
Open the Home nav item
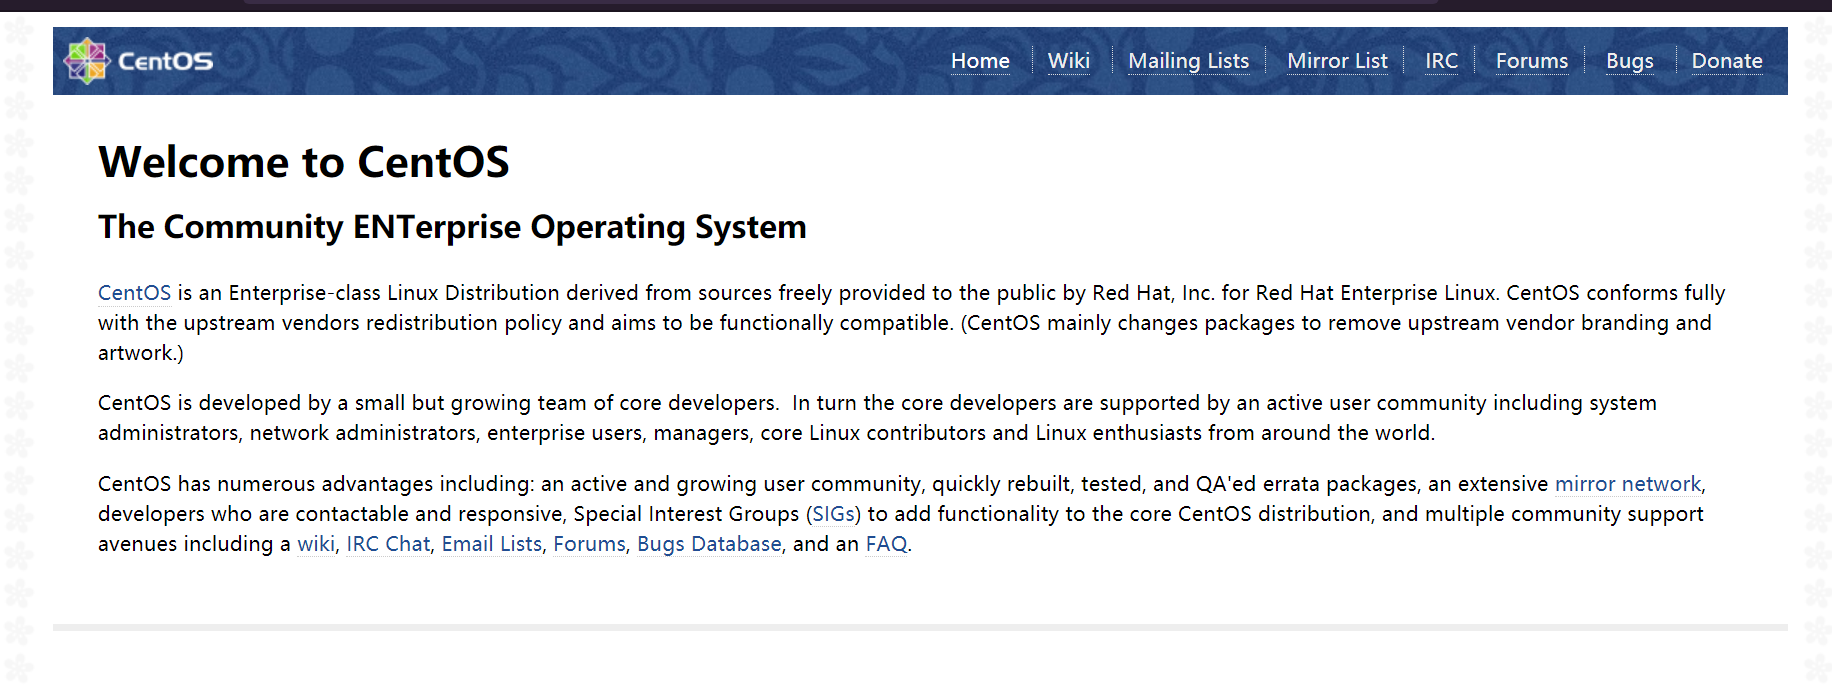coord(980,61)
